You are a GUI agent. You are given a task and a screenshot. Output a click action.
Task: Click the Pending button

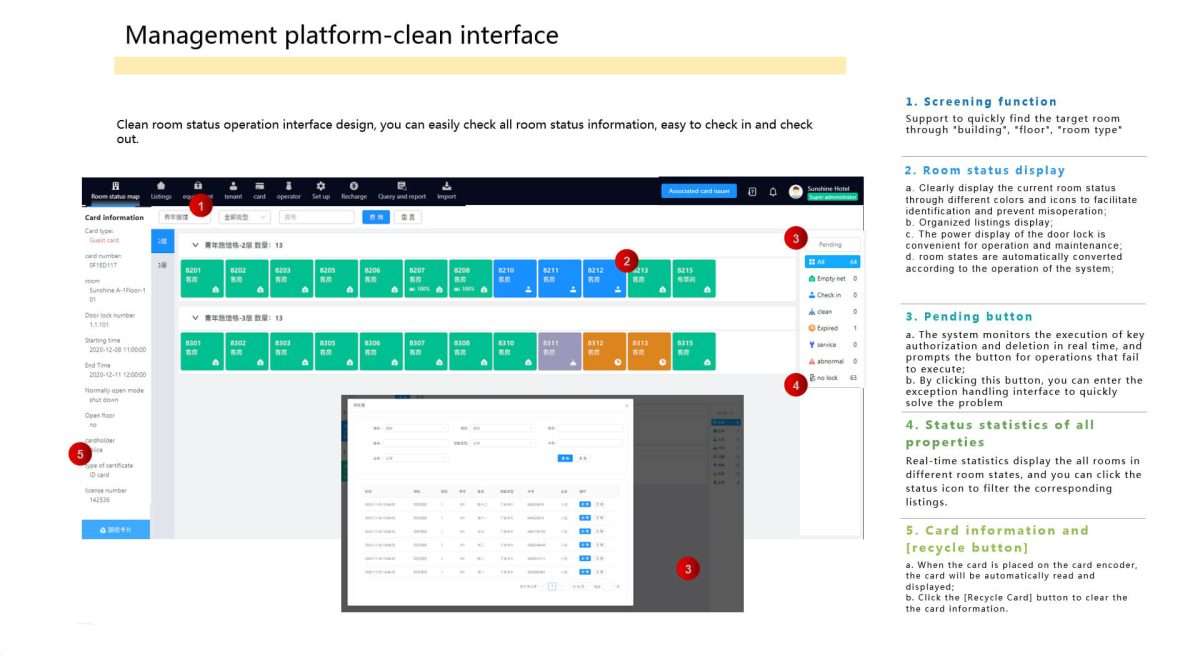click(x=830, y=244)
